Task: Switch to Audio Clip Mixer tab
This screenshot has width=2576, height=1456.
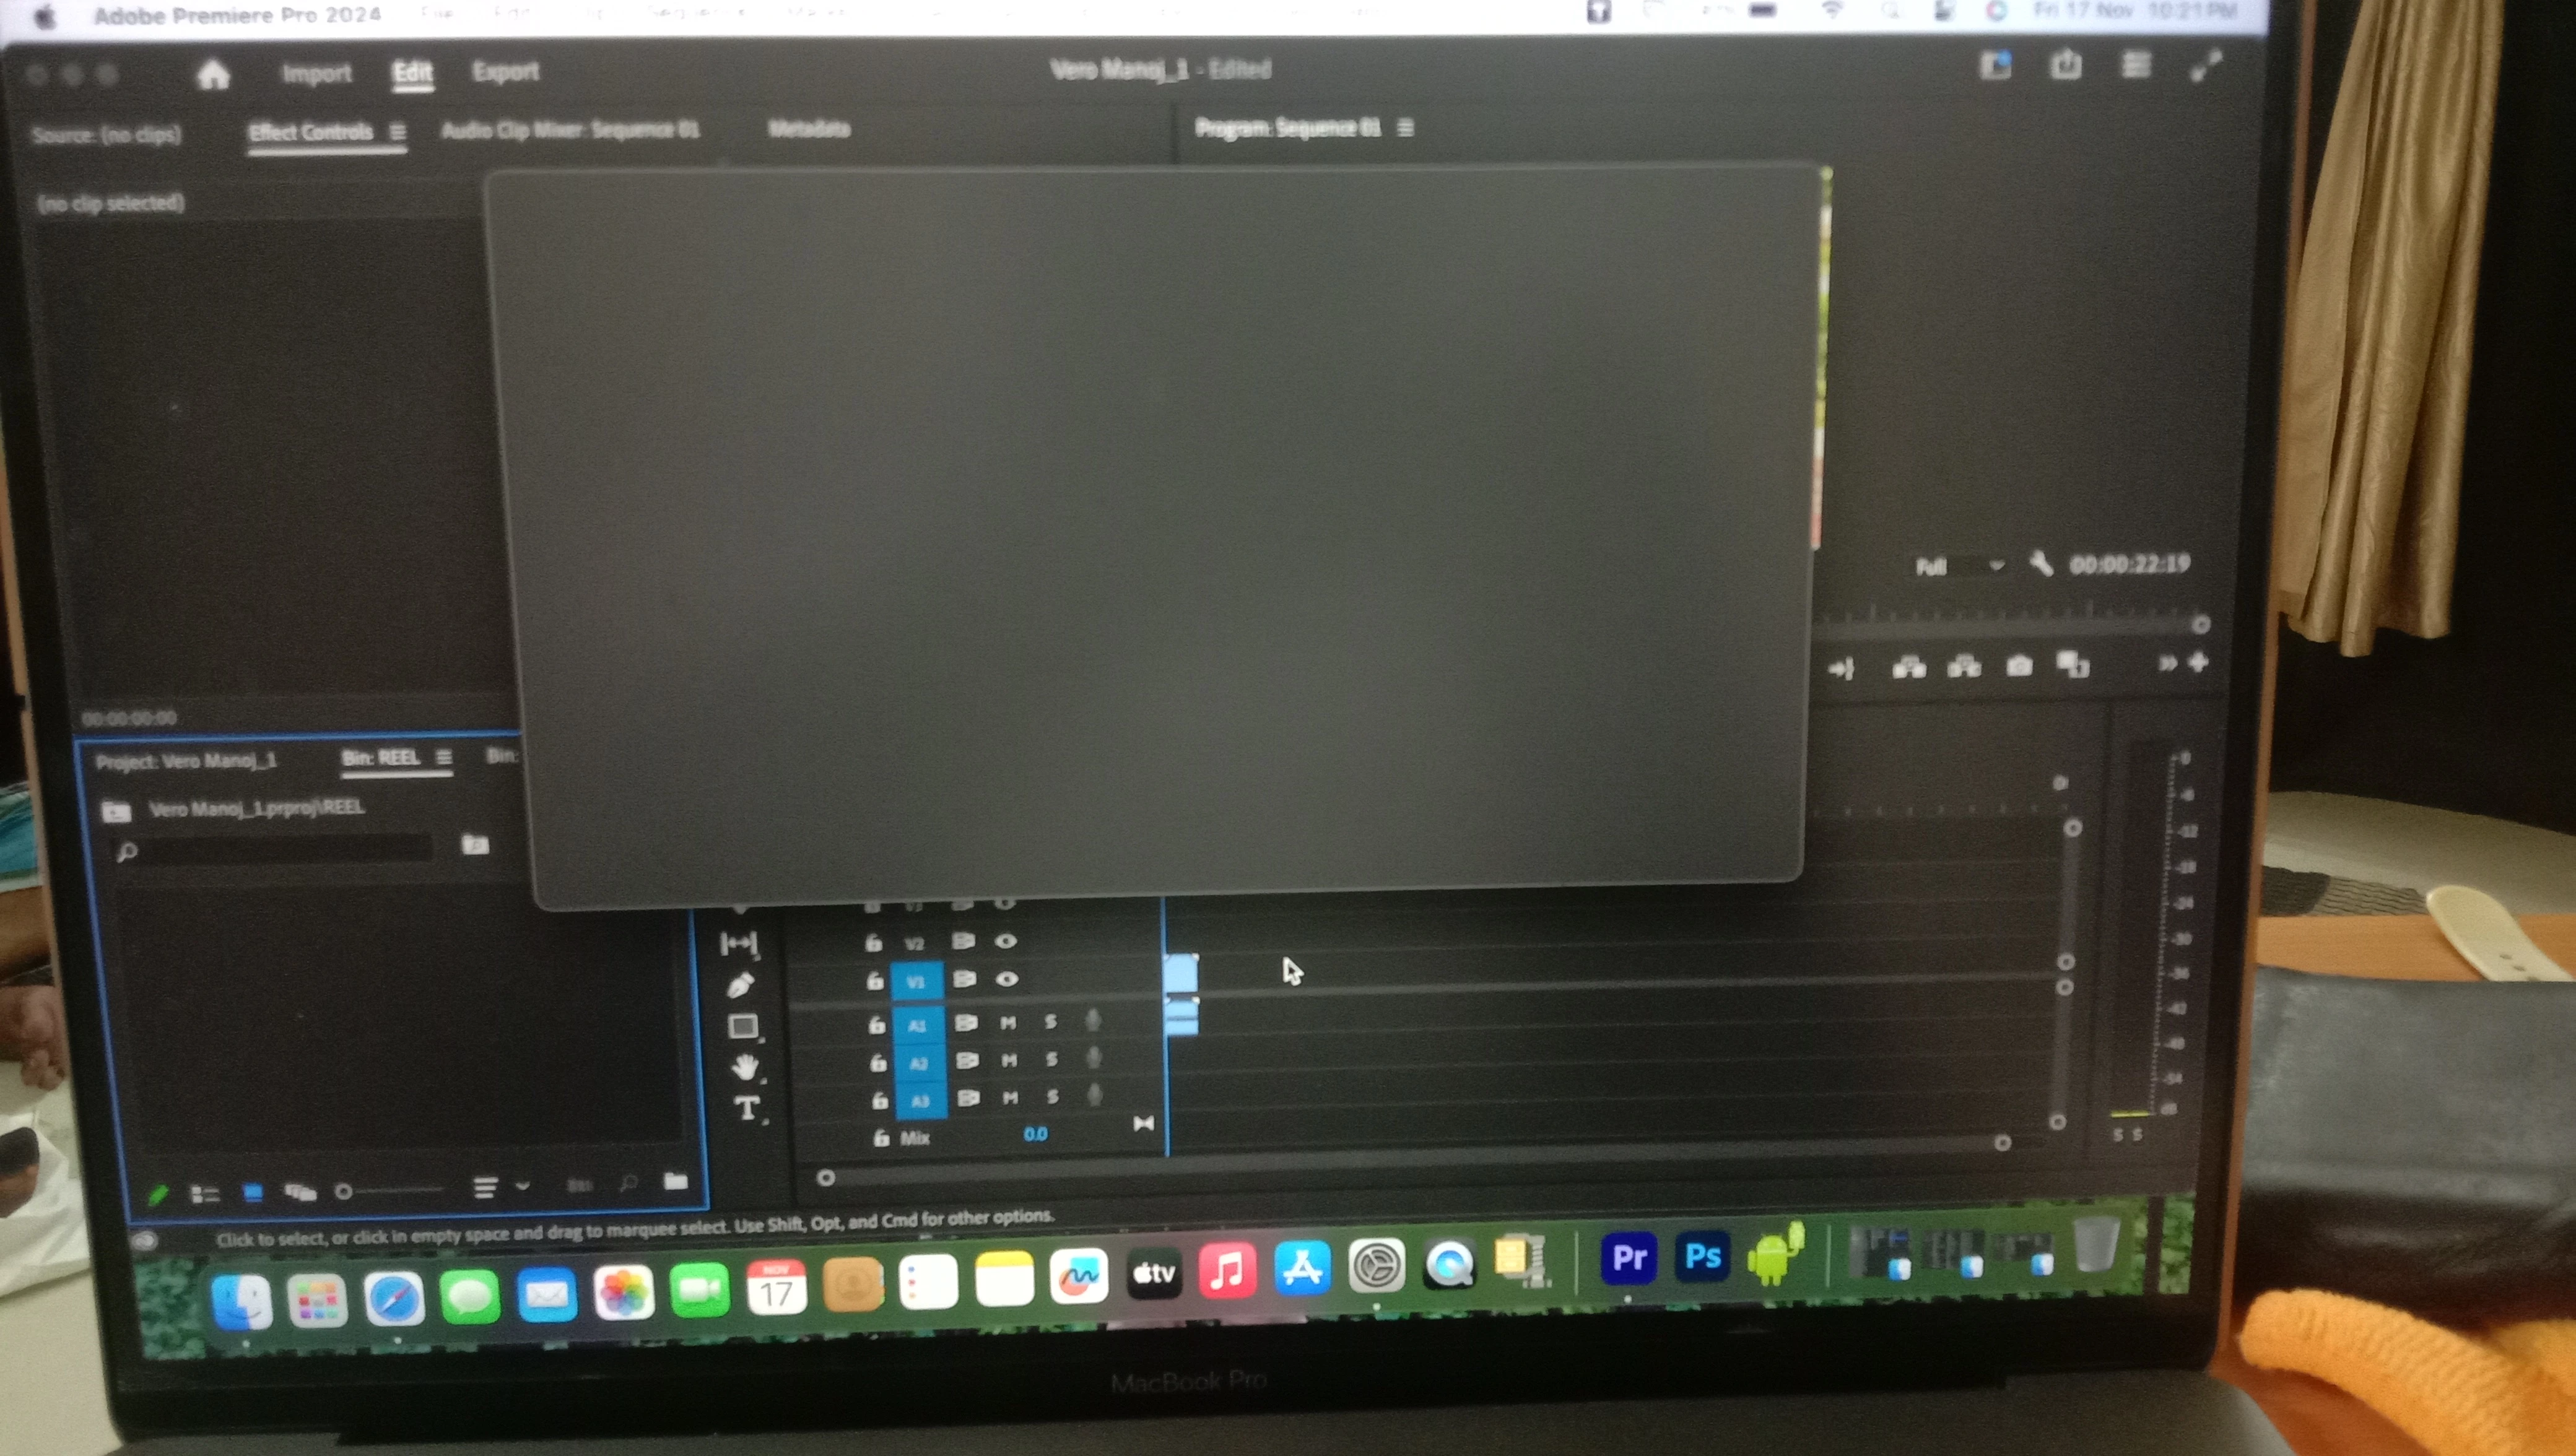Action: (x=570, y=130)
